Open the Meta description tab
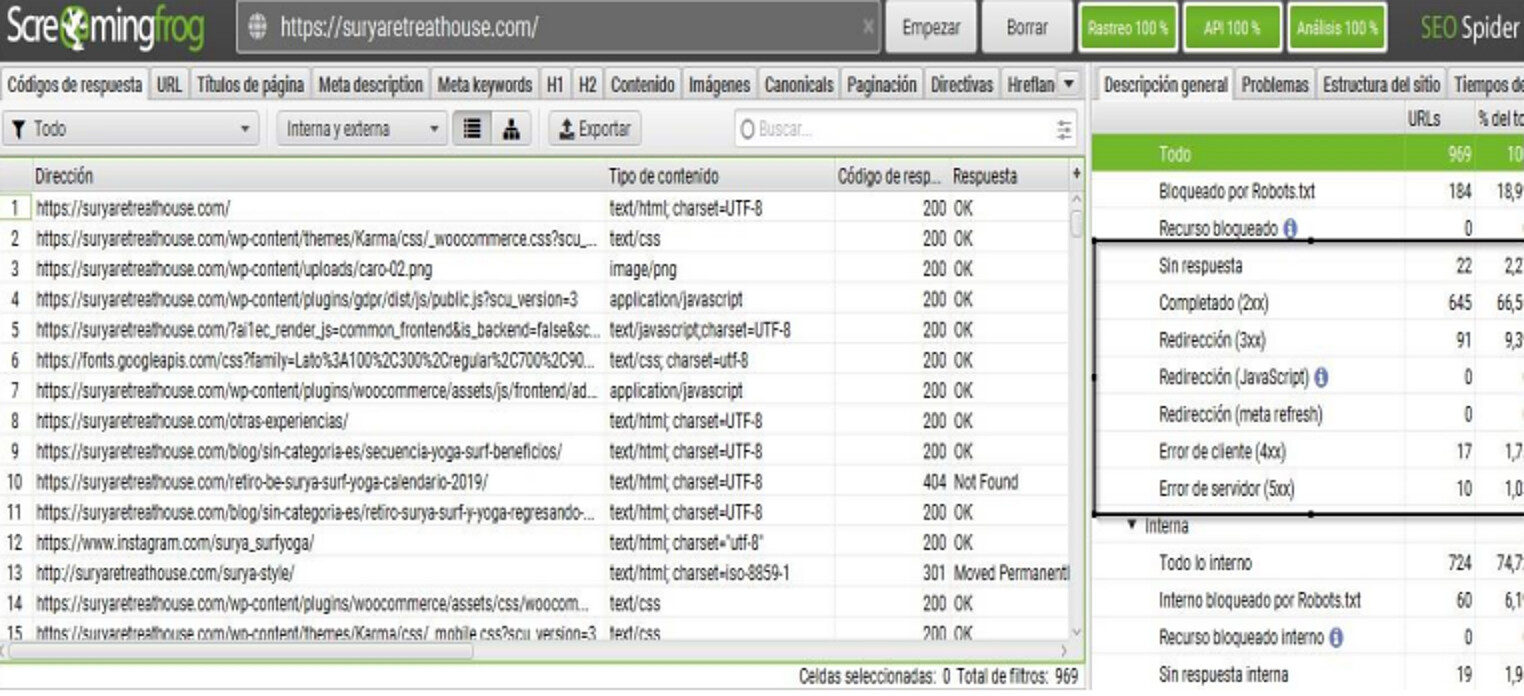 (x=371, y=85)
